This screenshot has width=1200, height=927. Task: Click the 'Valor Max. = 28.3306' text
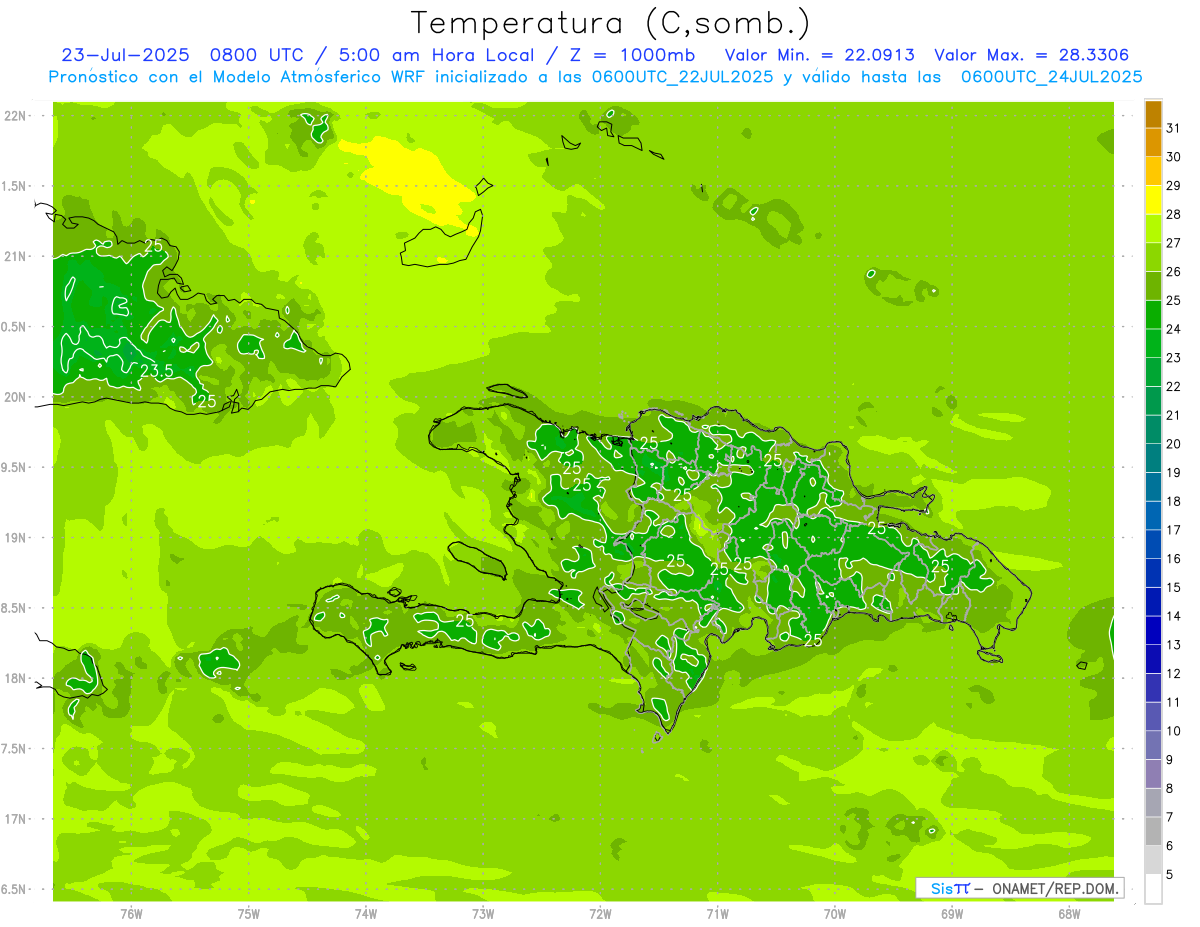(1032, 55)
